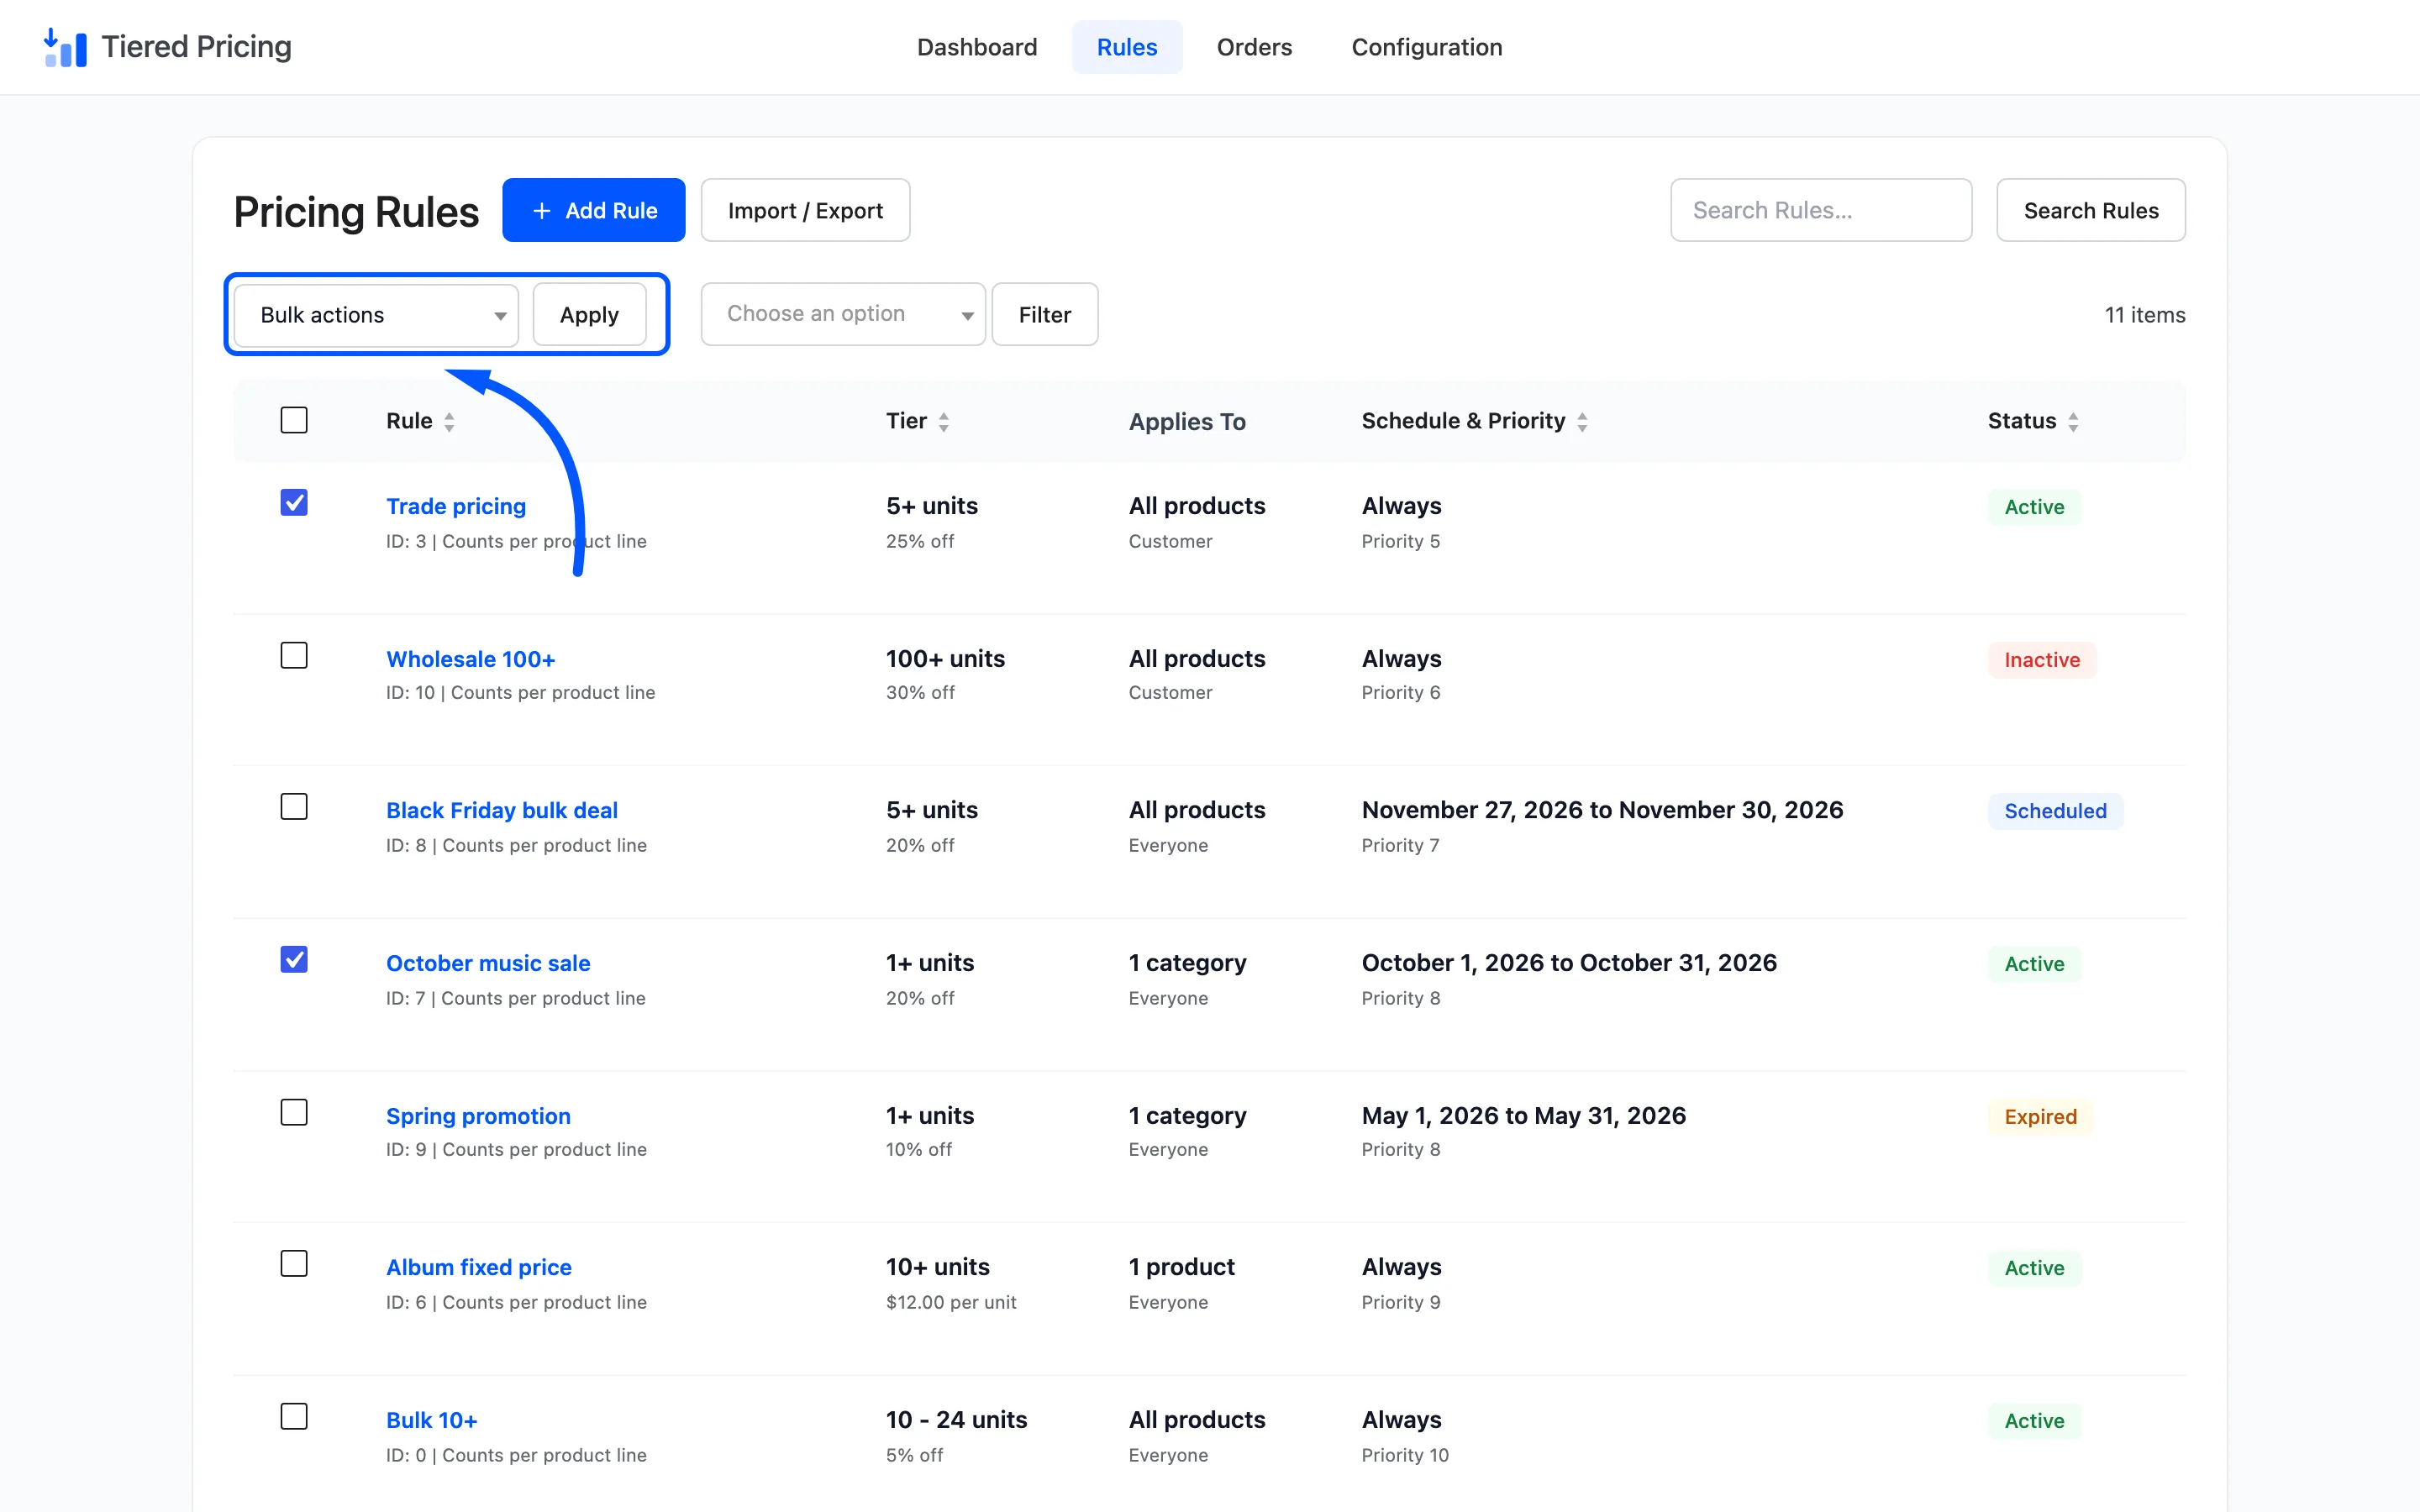Click the Tiered Pricing logo icon
The image size is (2420, 1512).
[65, 47]
